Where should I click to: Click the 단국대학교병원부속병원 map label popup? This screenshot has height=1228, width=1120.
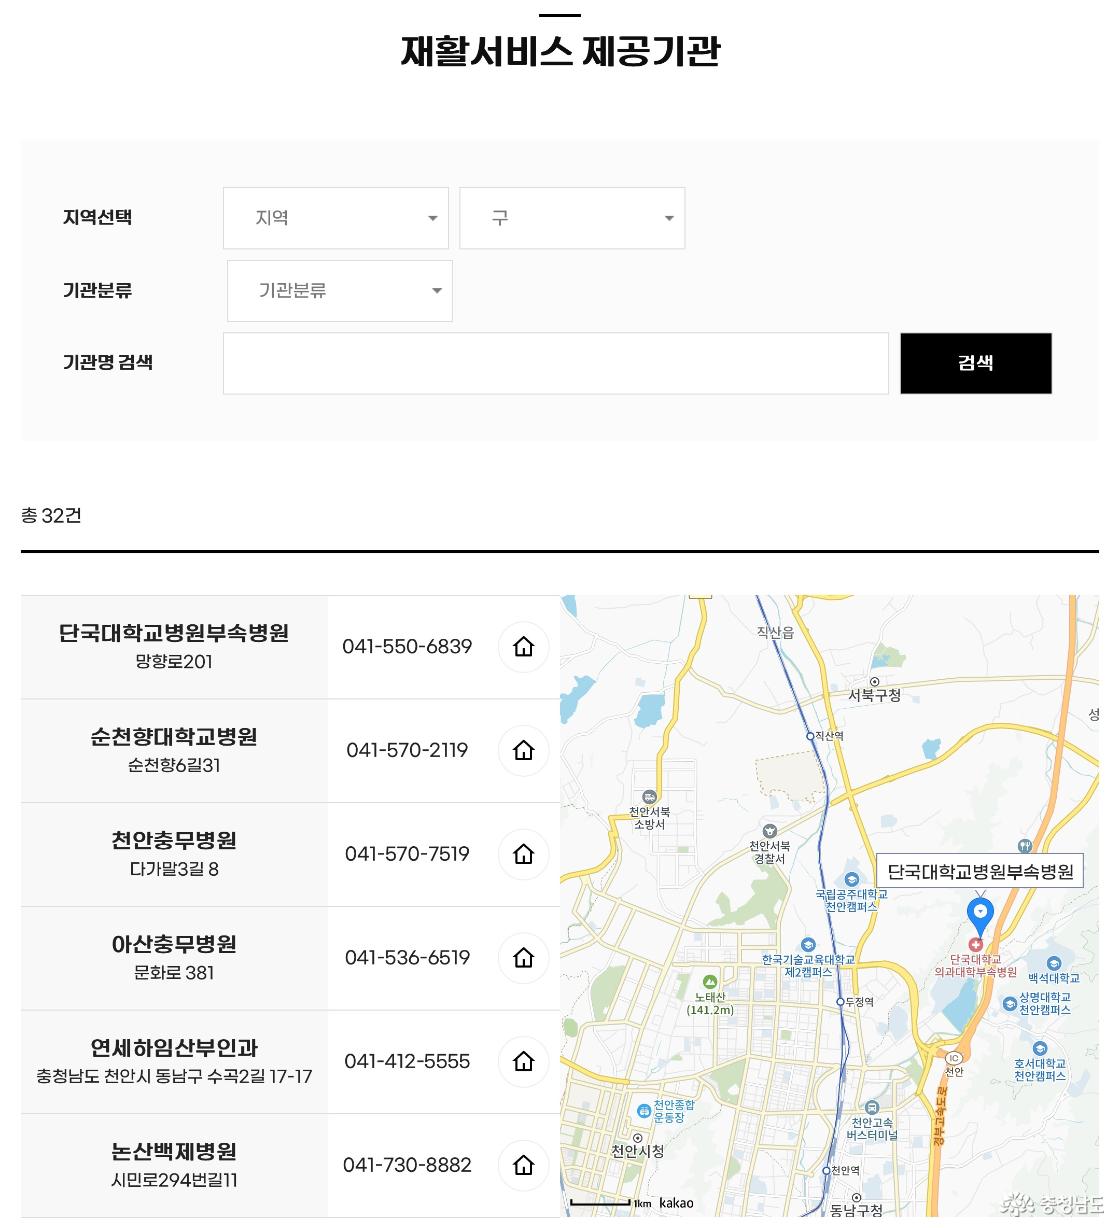981,871
